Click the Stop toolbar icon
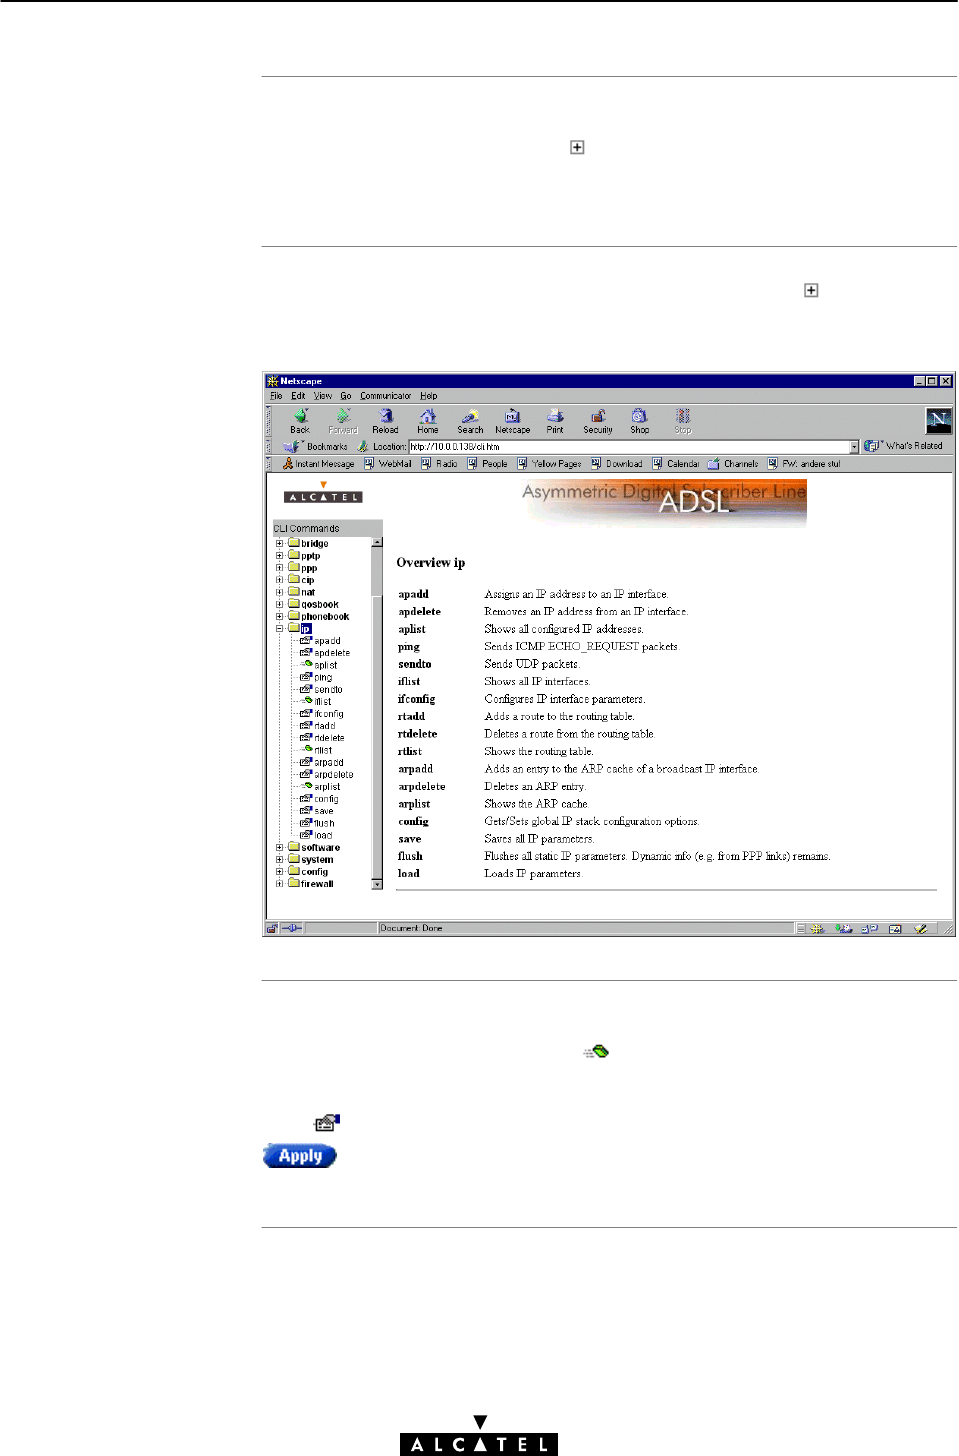Screen dimensions: 959x1456 pos(683,416)
